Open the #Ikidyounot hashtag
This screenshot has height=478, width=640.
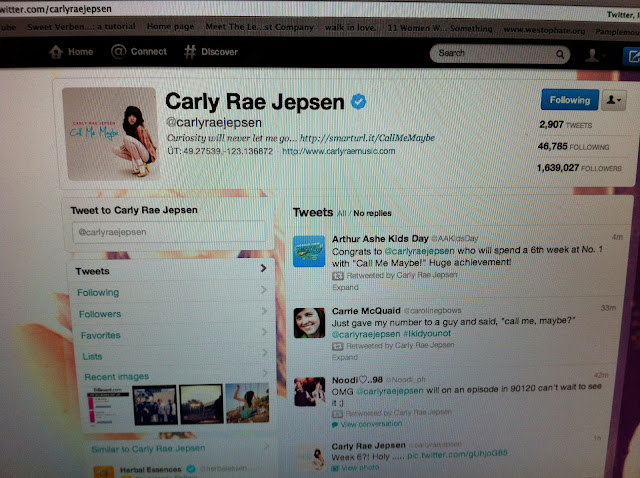427,333
